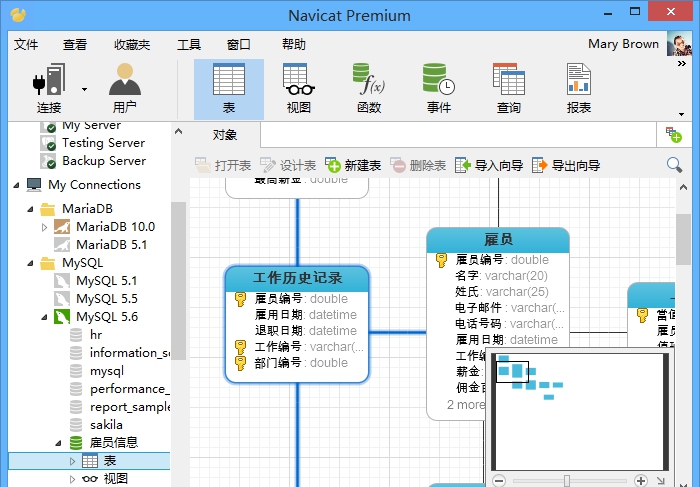Click the 新建表 button

tap(353, 166)
